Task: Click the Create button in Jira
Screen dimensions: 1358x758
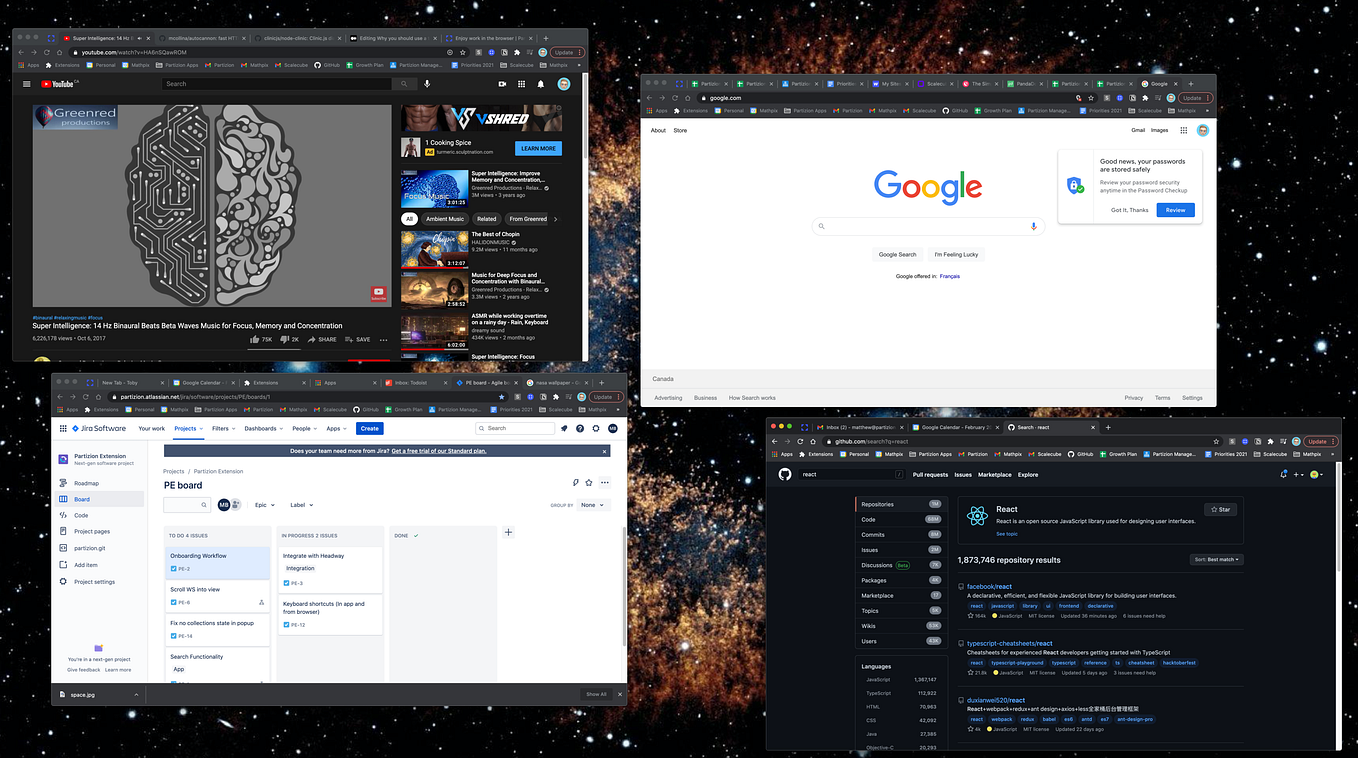Action: (x=369, y=428)
